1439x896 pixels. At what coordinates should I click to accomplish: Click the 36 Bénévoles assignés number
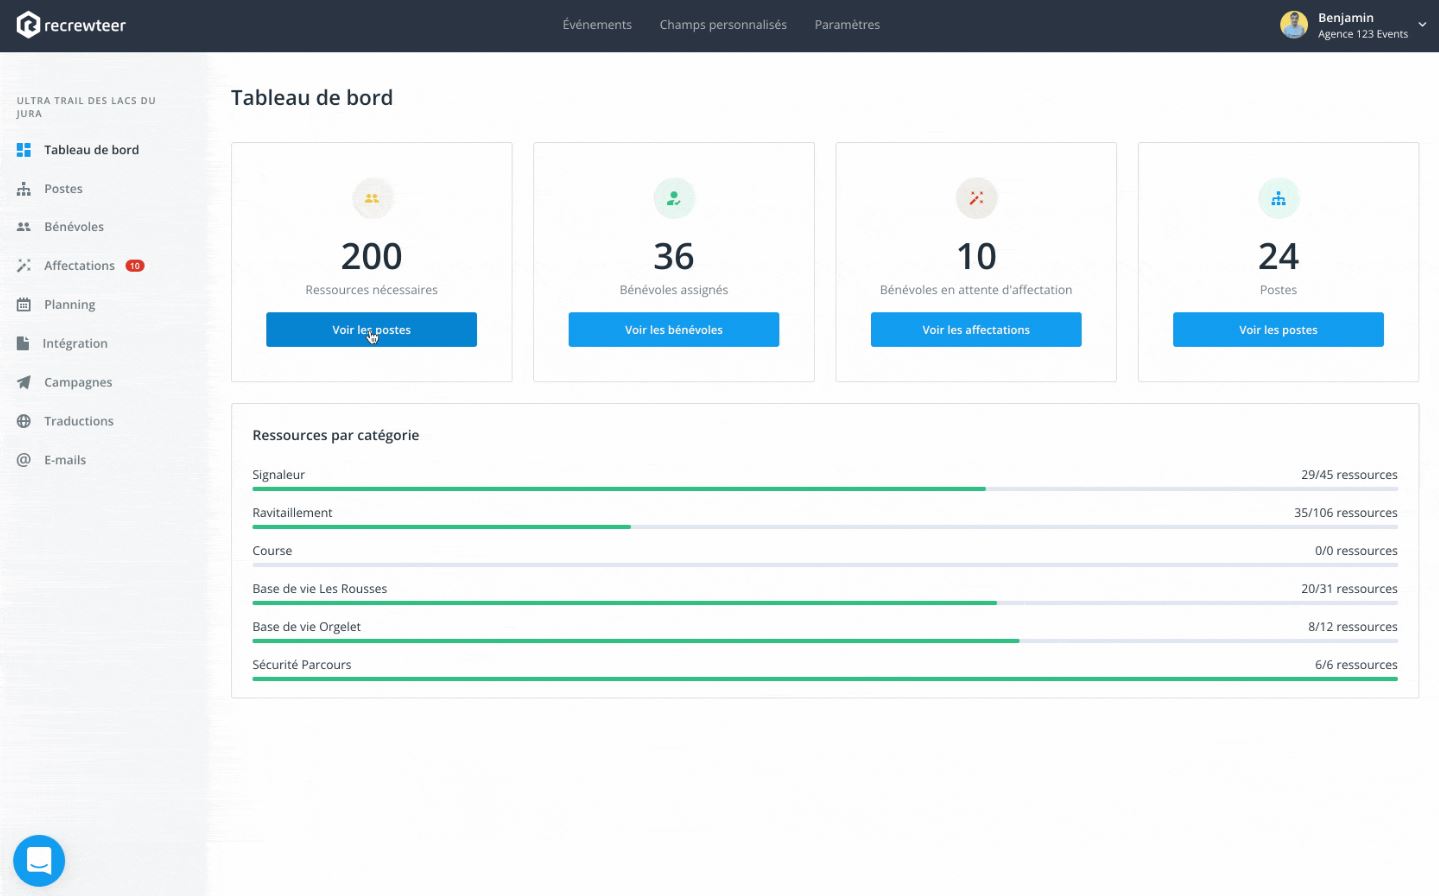(674, 257)
